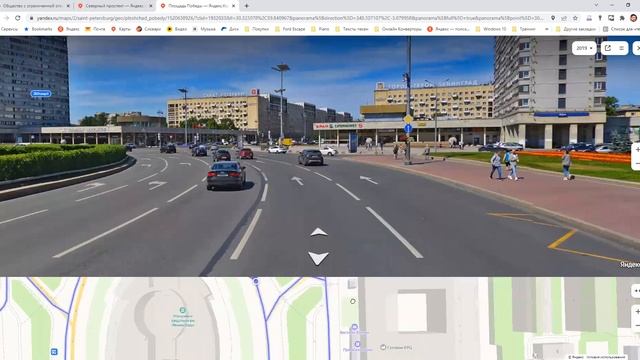
Task: Open a new browser tab
Action: [x=247, y=6]
